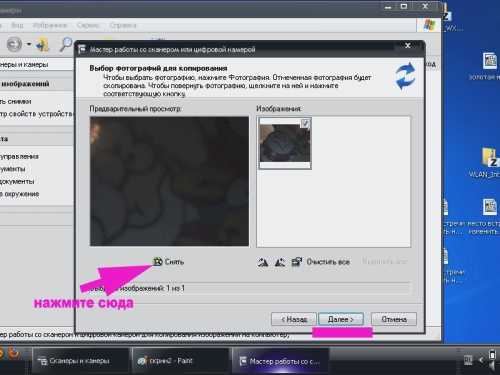The height and width of the screenshot is (375, 500).
Task: Open image properties icon
Action: click(x=297, y=262)
